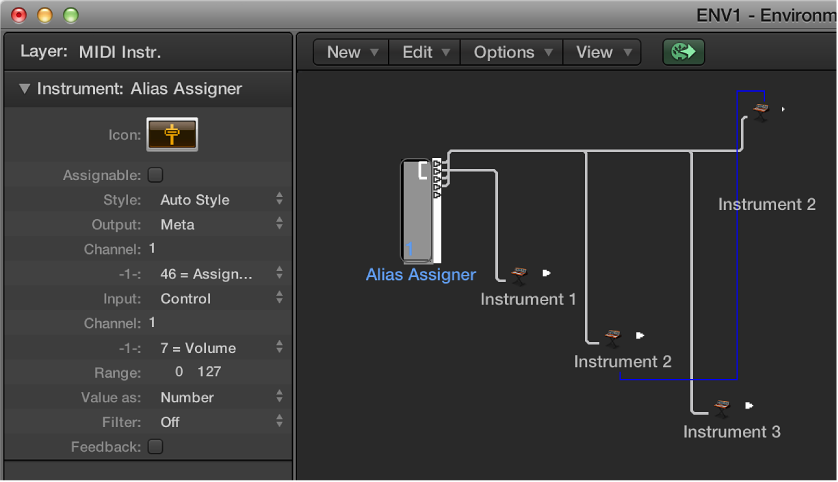Image resolution: width=838 pixels, height=482 pixels.
Task: Click the keyboard icon above lower Instrument 2 label
Action: pyautogui.click(x=612, y=338)
